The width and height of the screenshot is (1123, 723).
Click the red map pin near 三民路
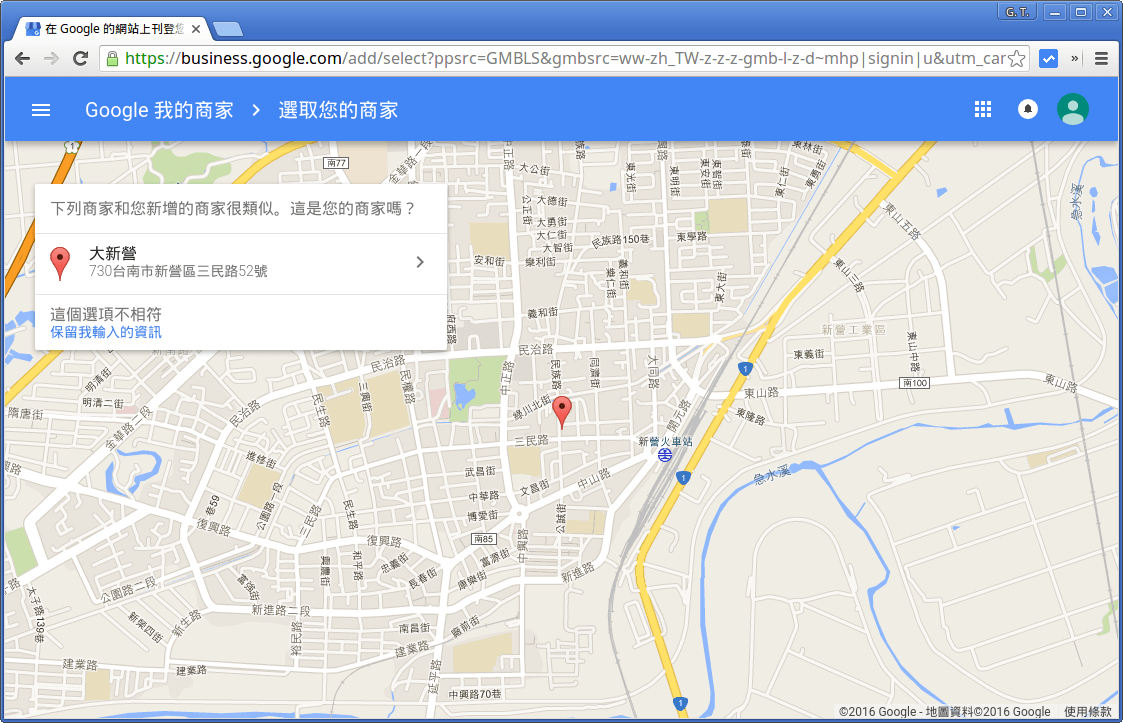pos(562,410)
